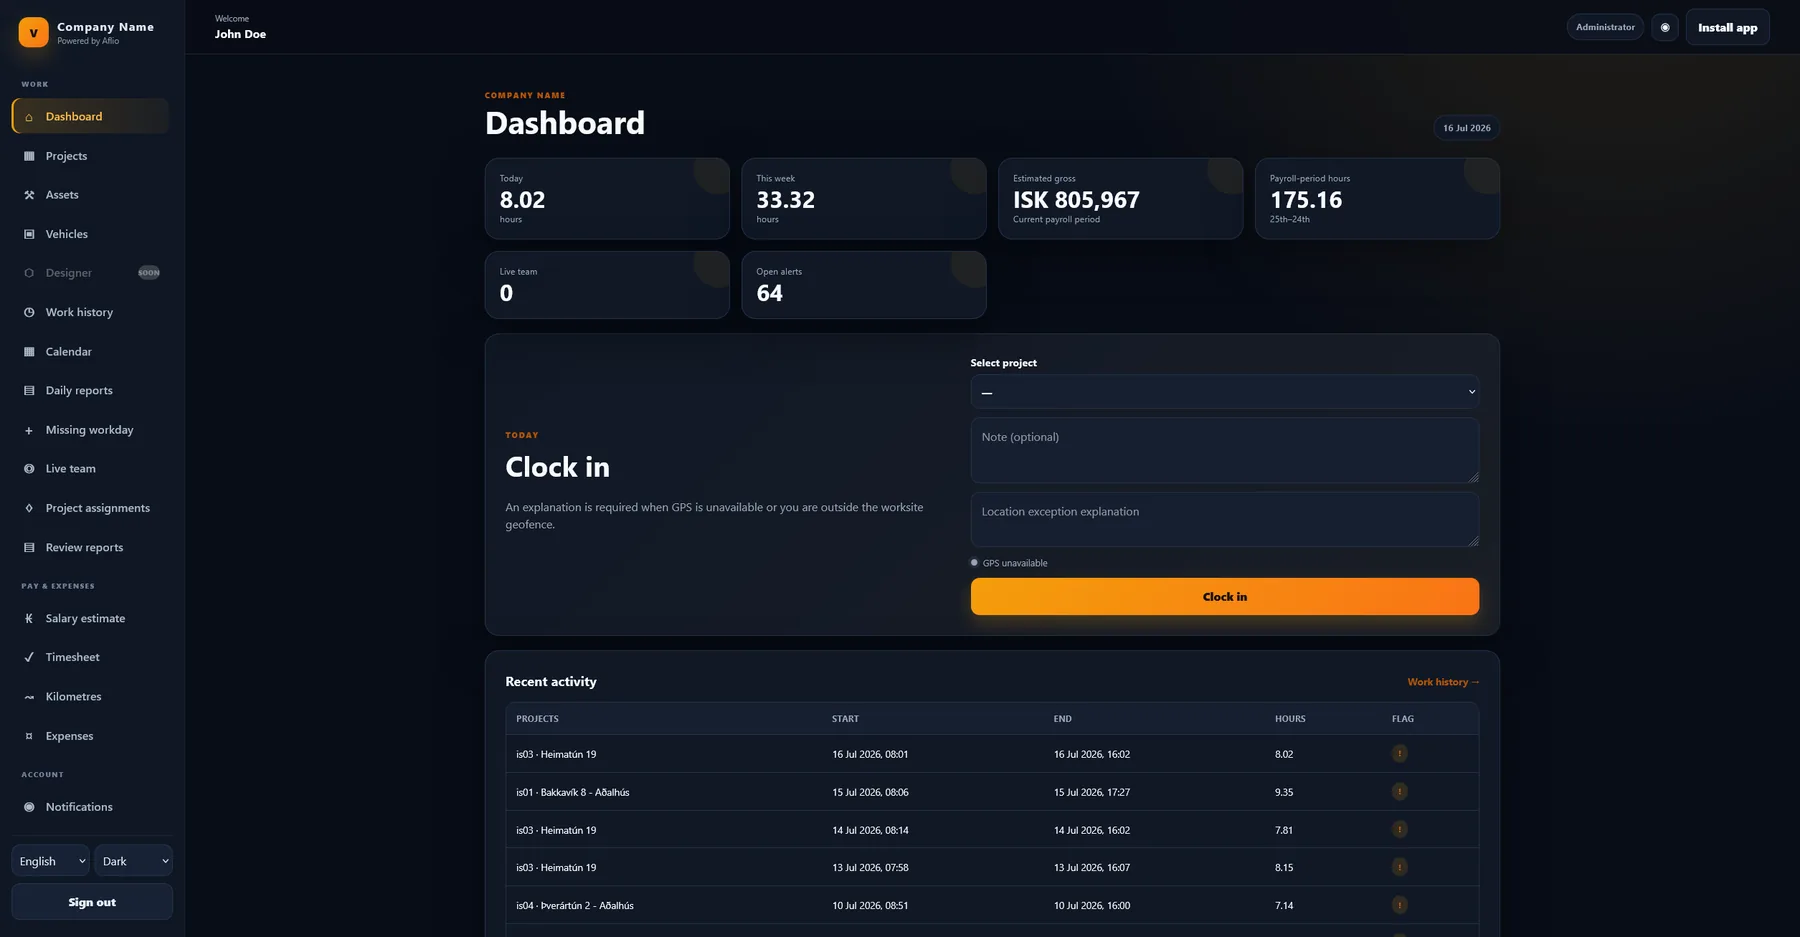Click flag icon for Bakkavík 8 row
The width and height of the screenshot is (1800, 937).
tap(1400, 792)
